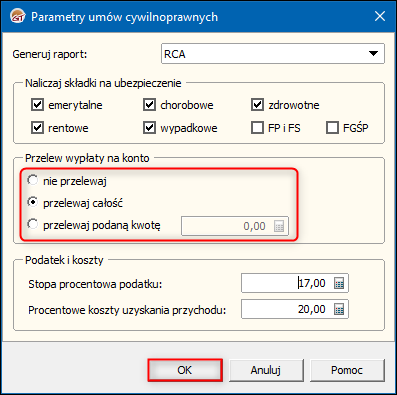Toggle the wypadkowe checkbox
Screen dimensions: 397x395
point(149,128)
